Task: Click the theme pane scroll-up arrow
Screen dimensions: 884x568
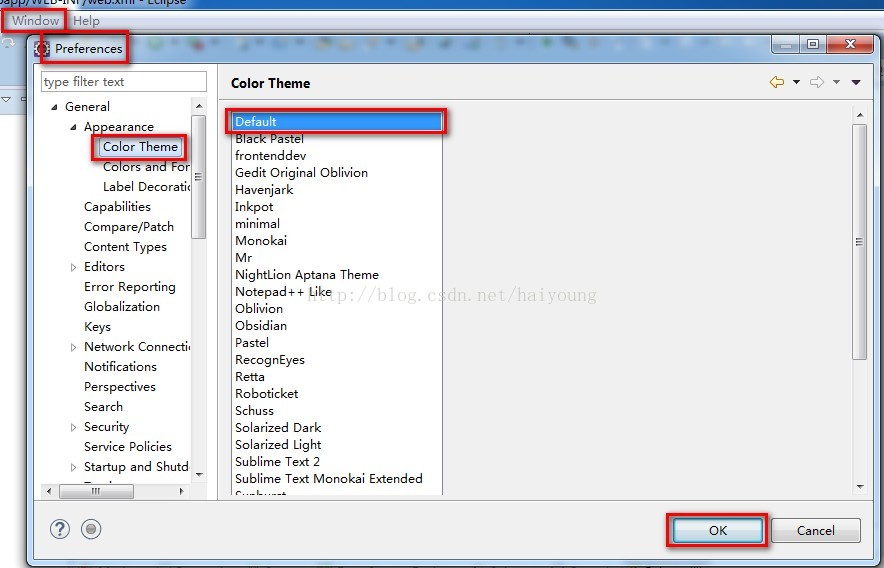Action: (860, 115)
